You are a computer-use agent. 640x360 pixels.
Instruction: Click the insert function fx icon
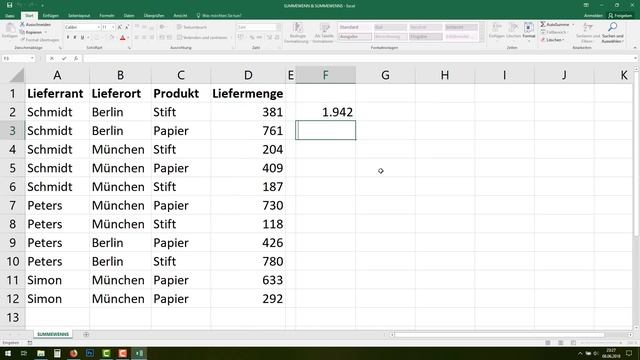coord(76,58)
